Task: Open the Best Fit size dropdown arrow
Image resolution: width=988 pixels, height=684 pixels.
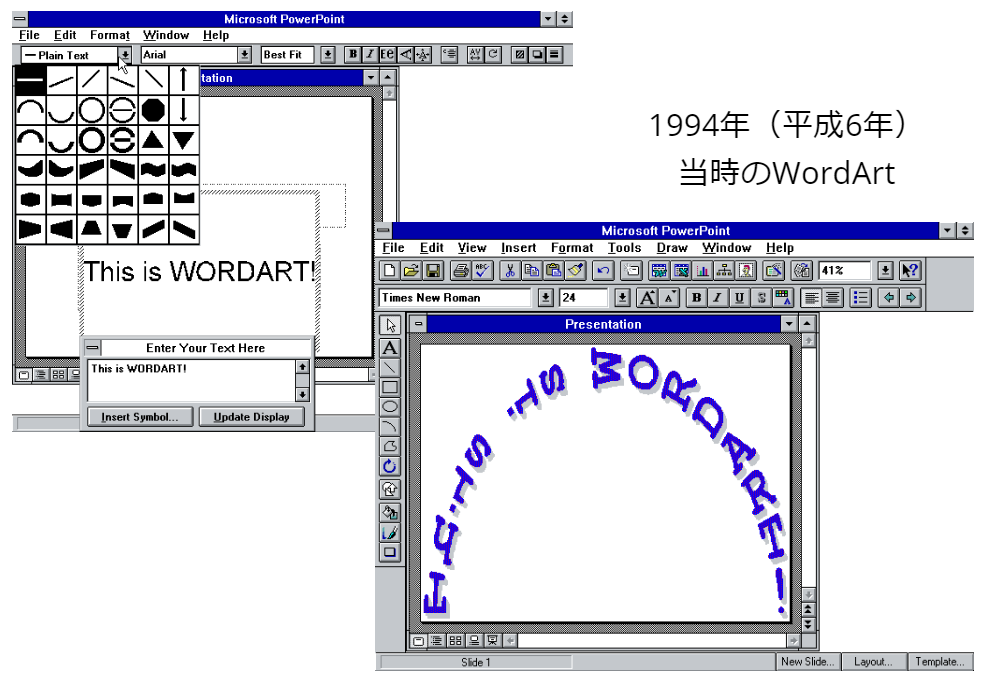Action: [x=328, y=55]
